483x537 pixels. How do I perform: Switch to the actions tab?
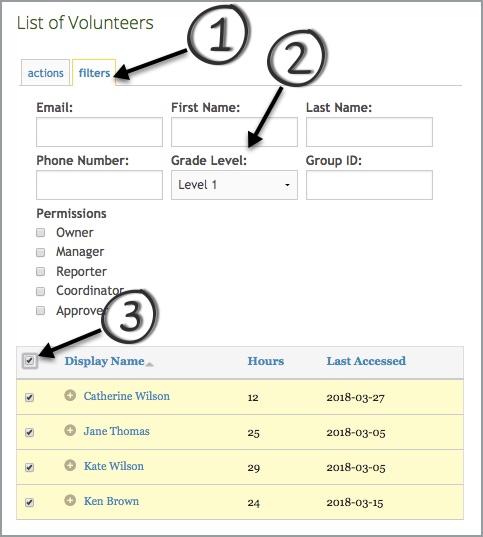click(x=46, y=73)
